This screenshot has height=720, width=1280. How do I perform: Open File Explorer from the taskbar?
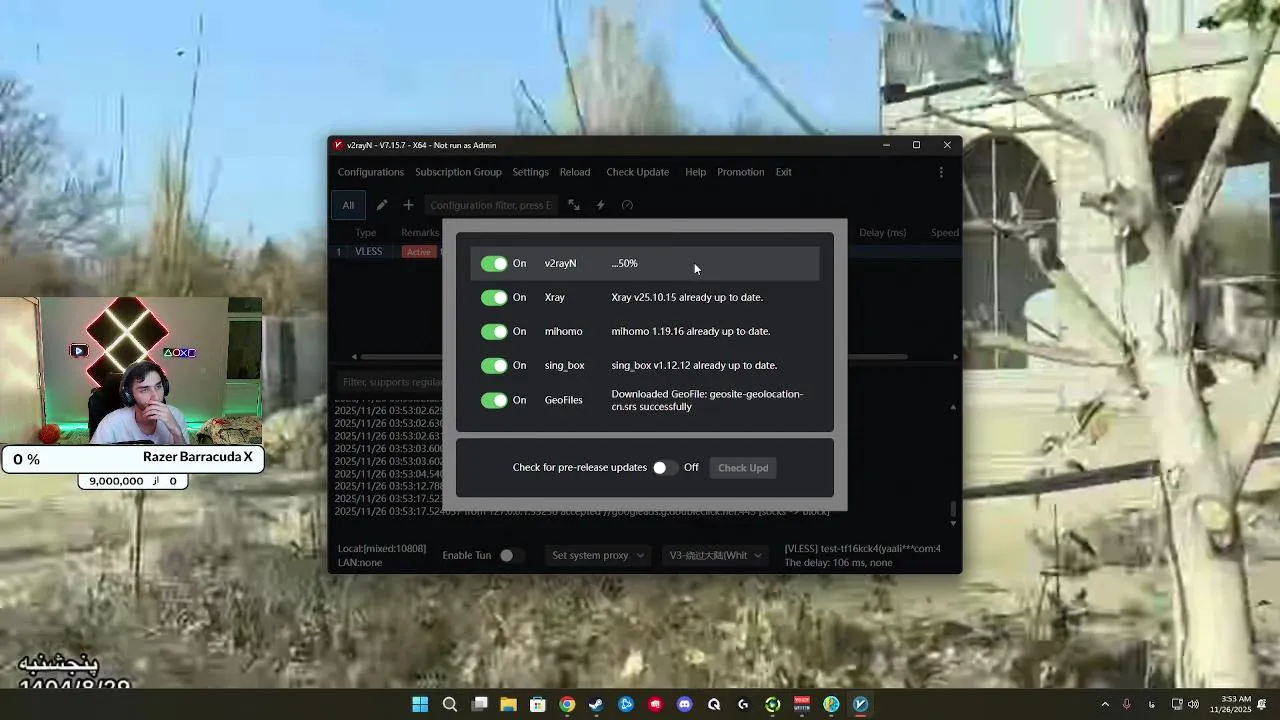[508, 705]
